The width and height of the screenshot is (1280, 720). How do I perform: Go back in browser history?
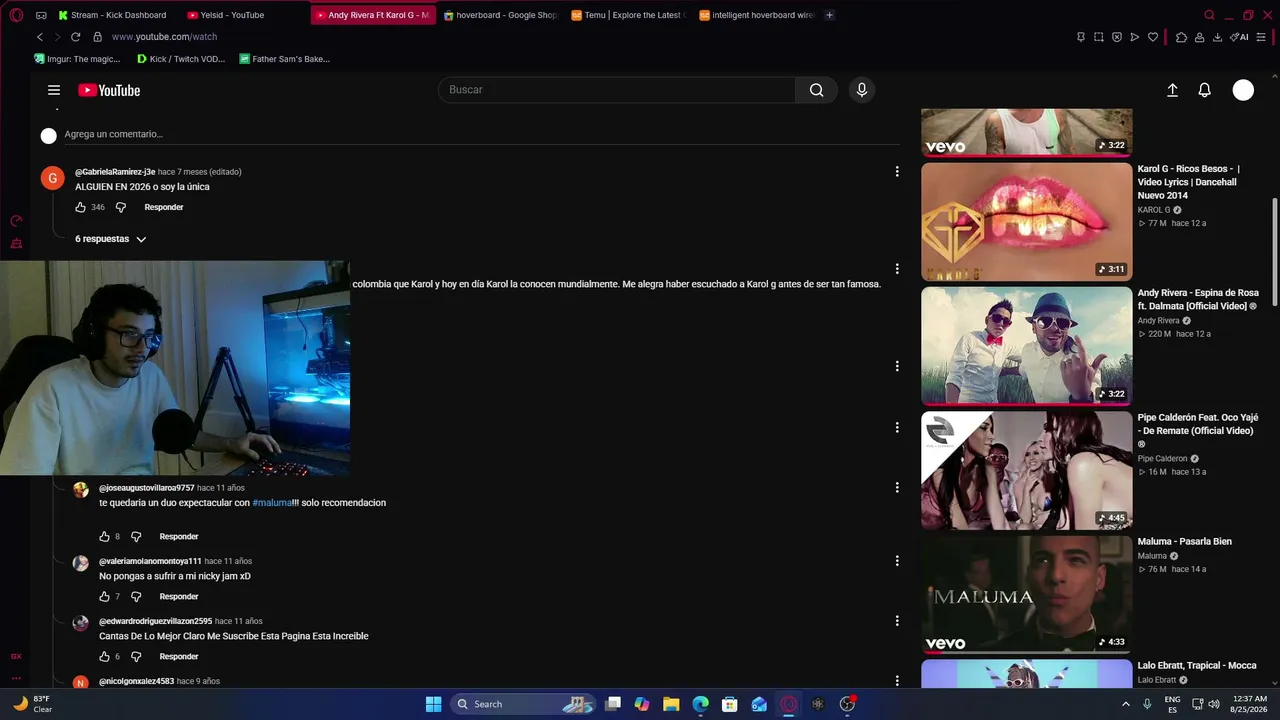coord(40,37)
